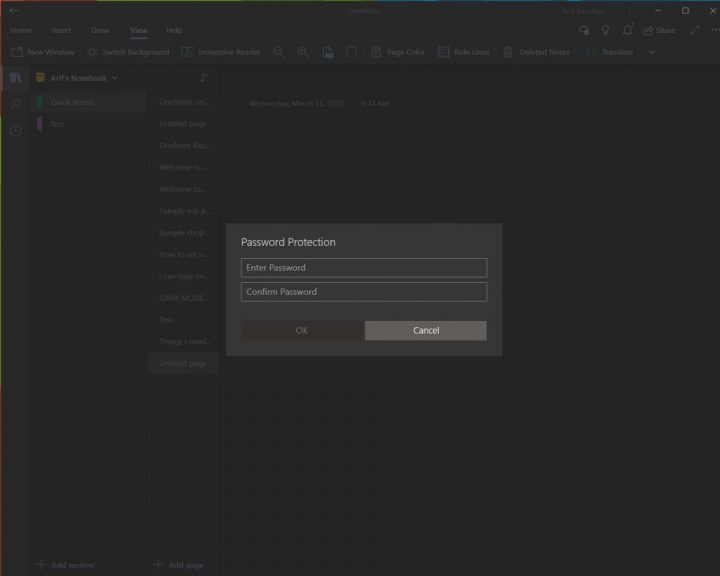Open the 'Things I need...' page

(x=184, y=341)
